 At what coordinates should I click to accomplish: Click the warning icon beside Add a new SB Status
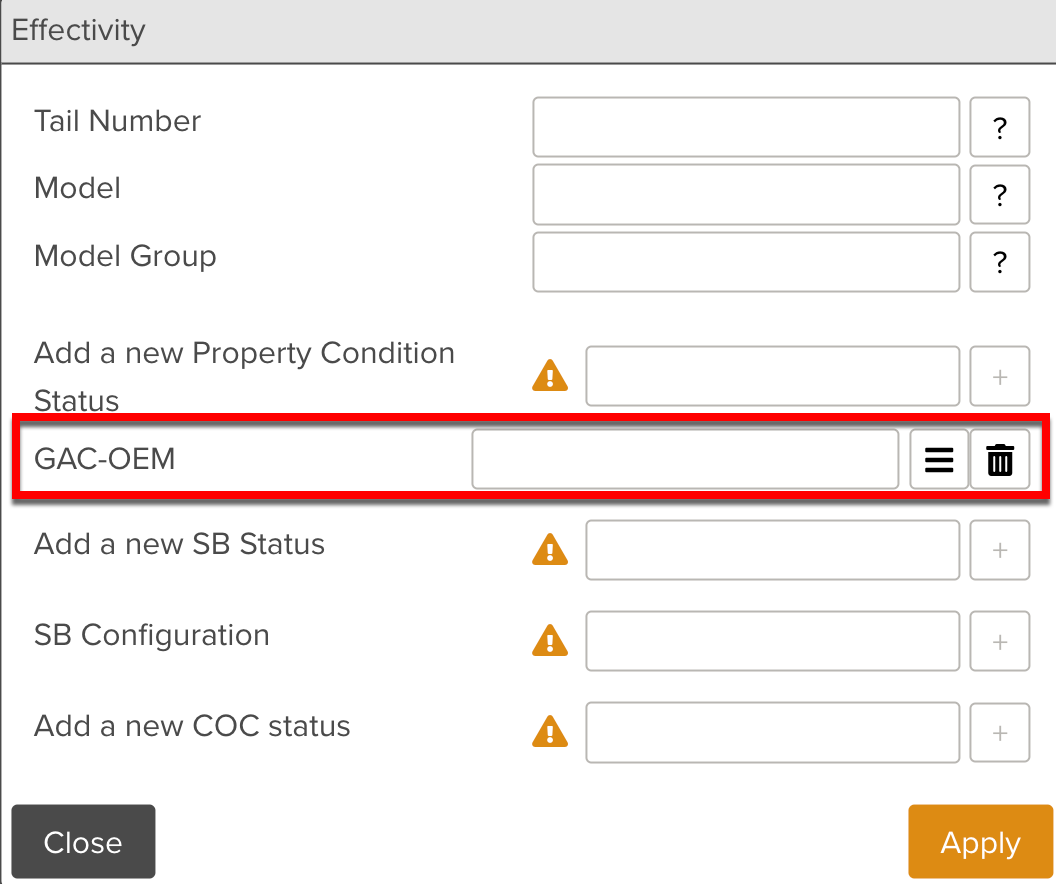(x=549, y=550)
